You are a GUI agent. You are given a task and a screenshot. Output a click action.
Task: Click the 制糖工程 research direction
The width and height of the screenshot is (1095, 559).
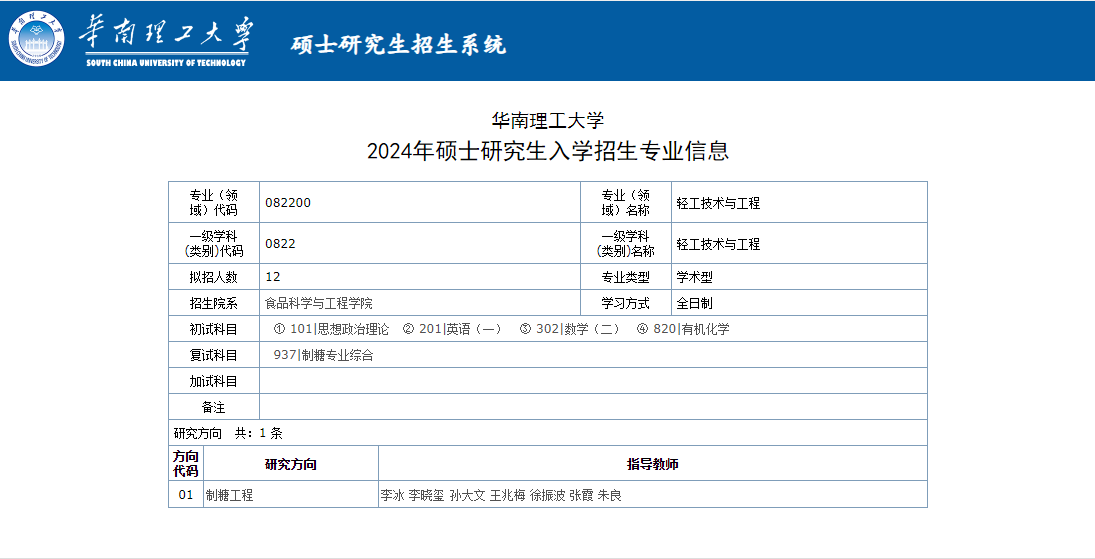pos(230,495)
